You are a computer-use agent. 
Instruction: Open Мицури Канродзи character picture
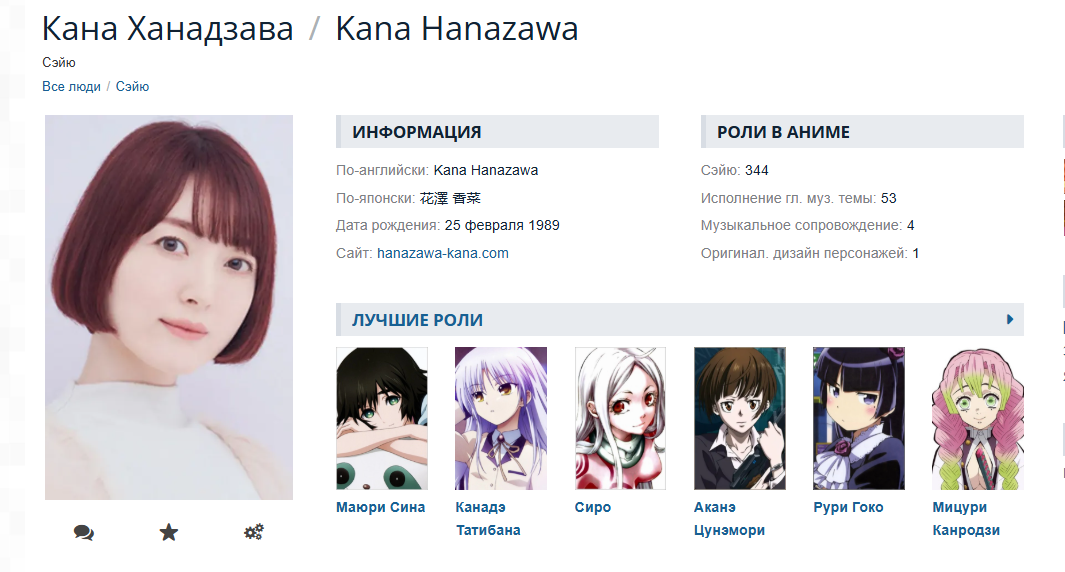(x=978, y=418)
